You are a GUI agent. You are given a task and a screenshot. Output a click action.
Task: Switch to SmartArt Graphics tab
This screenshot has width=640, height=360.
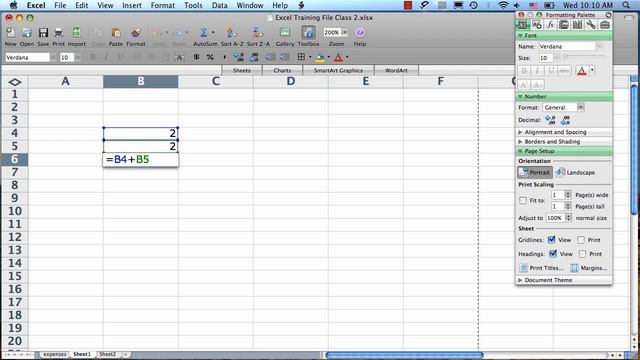[x=338, y=70]
